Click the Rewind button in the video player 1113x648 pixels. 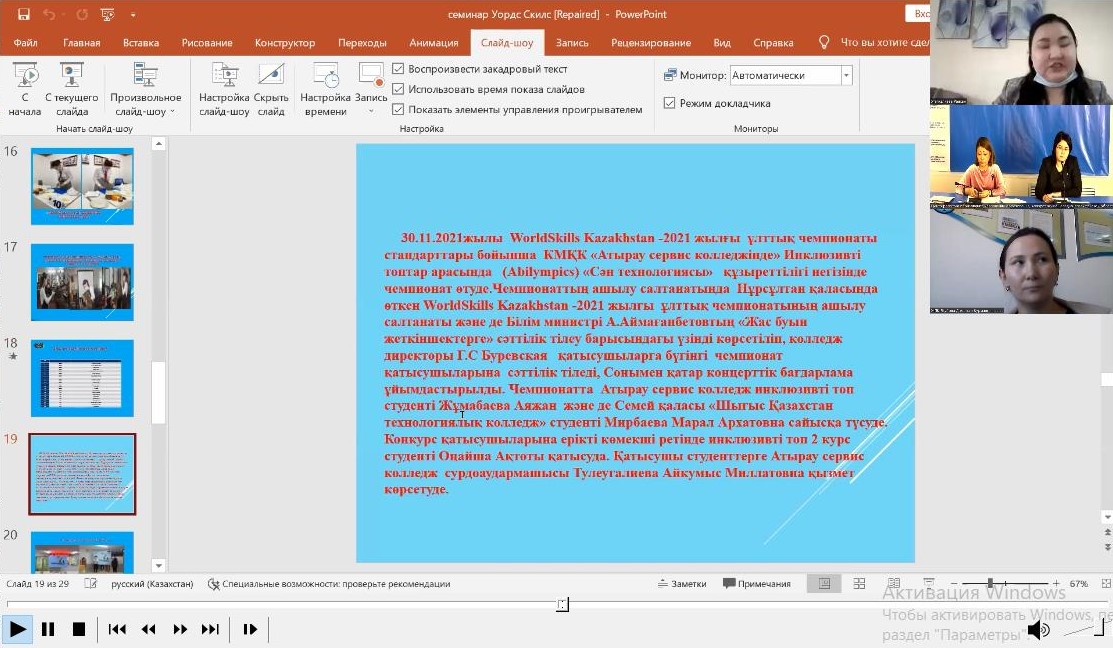(x=148, y=629)
